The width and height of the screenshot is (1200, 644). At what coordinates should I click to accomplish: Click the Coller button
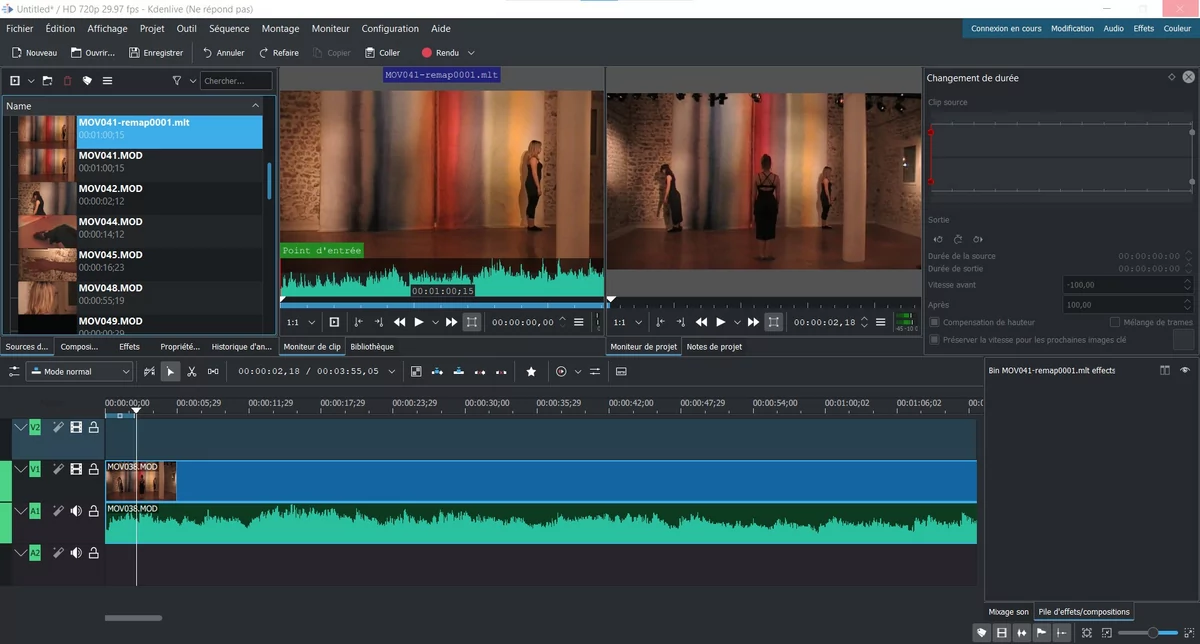pos(382,53)
